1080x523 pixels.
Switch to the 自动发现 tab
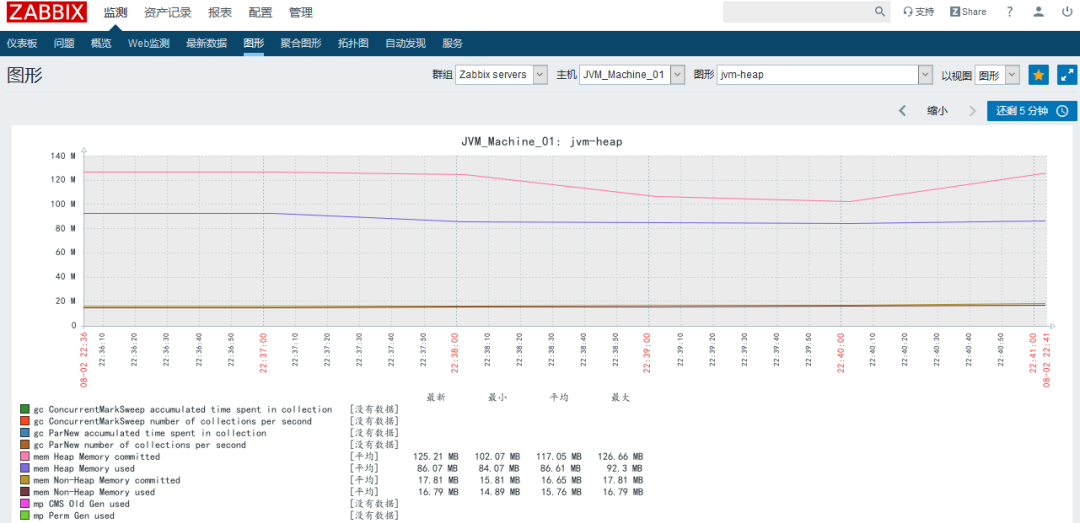[x=406, y=43]
